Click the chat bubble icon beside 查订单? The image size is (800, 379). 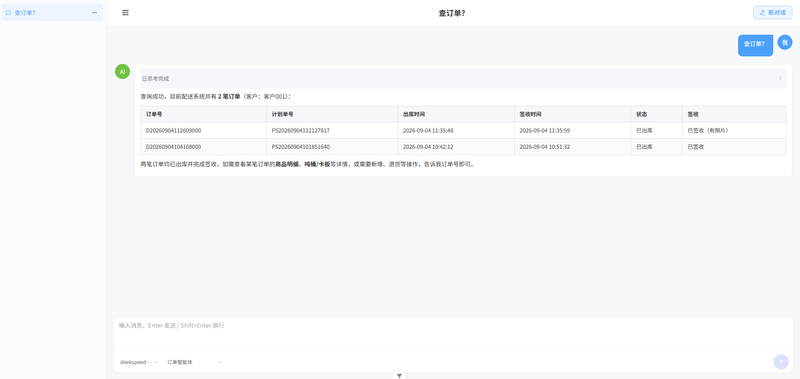pos(8,13)
